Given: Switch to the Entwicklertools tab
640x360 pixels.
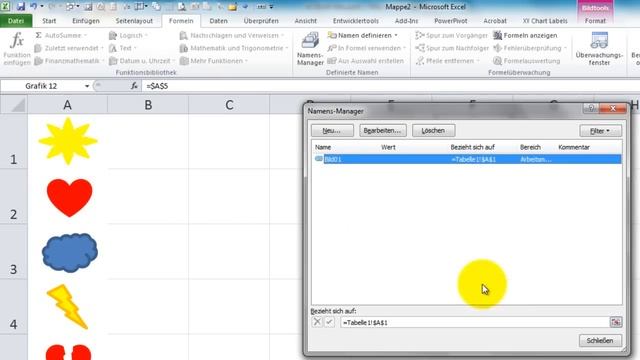Looking at the screenshot, I should coord(356,21).
